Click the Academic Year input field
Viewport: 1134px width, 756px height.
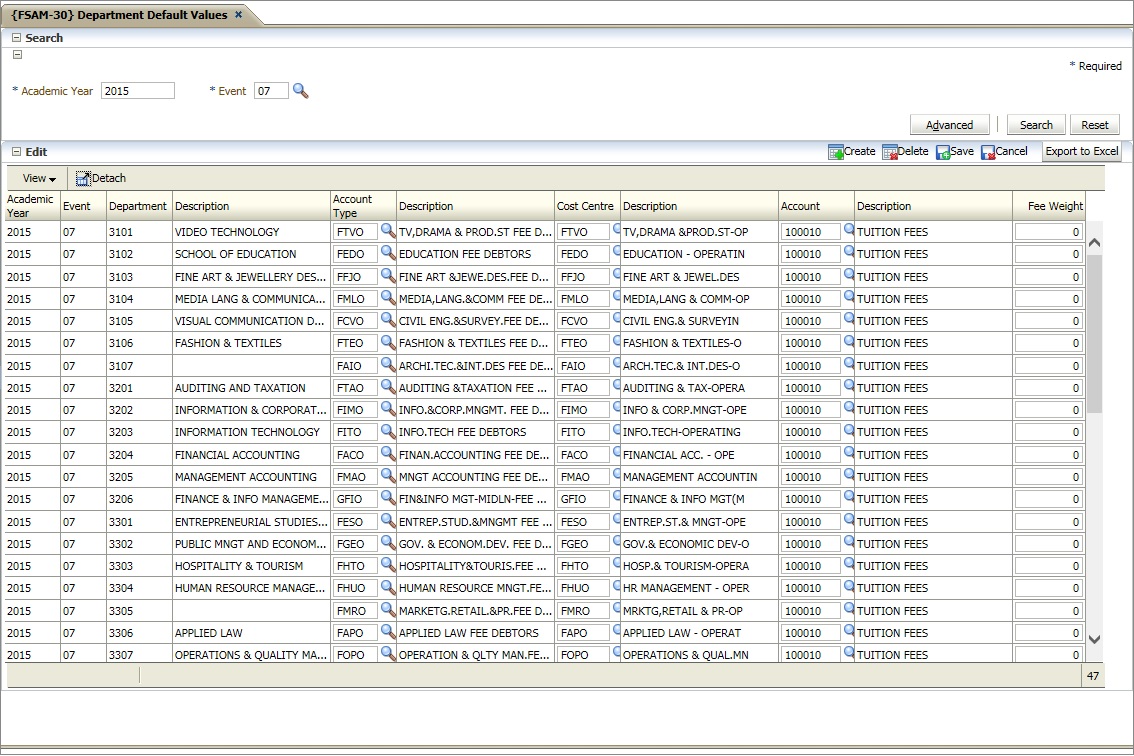coord(138,91)
